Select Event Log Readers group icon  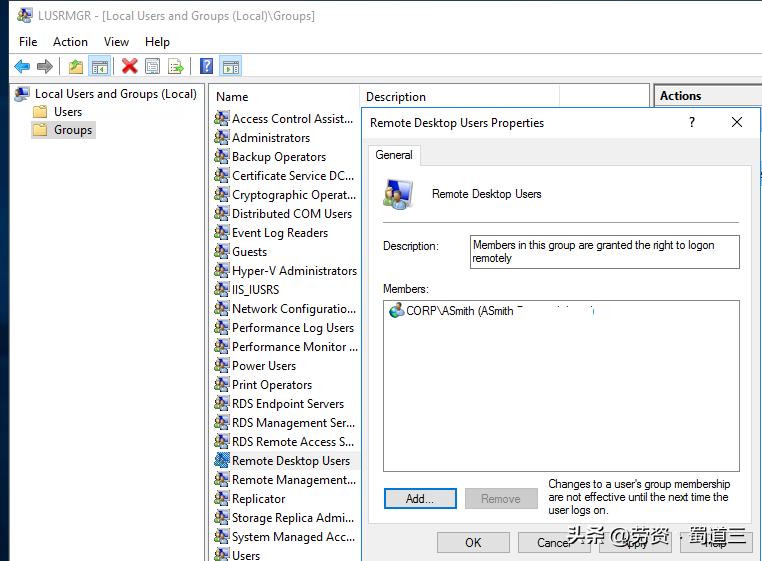coord(222,232)
